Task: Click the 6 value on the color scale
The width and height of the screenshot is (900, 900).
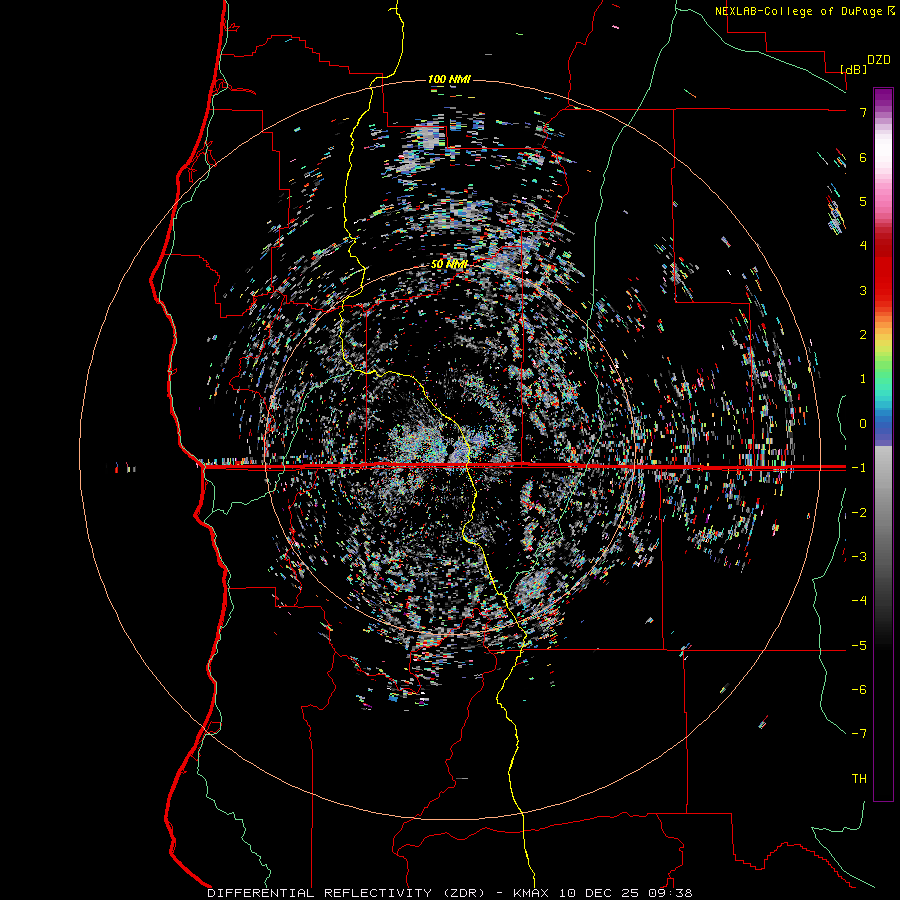Action: pos(863,157)
